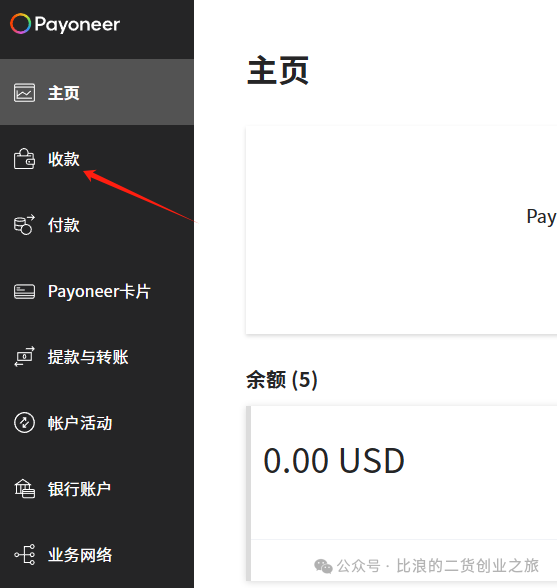Open 银行账户 settings
This screenshot has height=588, width=557.
[x=97, y=489]
